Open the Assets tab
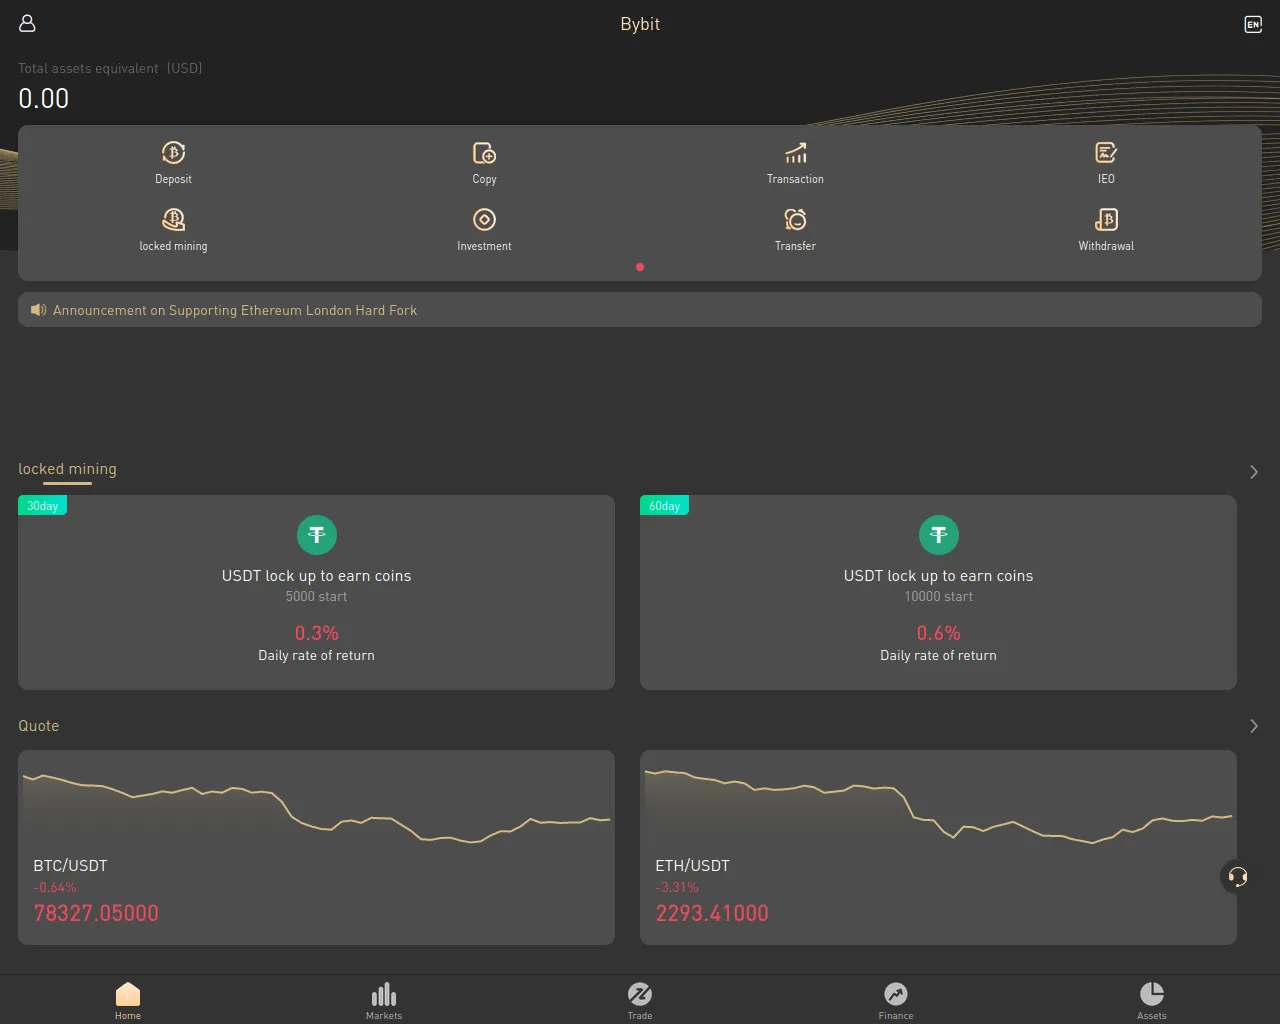1280x1024 pixels. click(1152, 999)
